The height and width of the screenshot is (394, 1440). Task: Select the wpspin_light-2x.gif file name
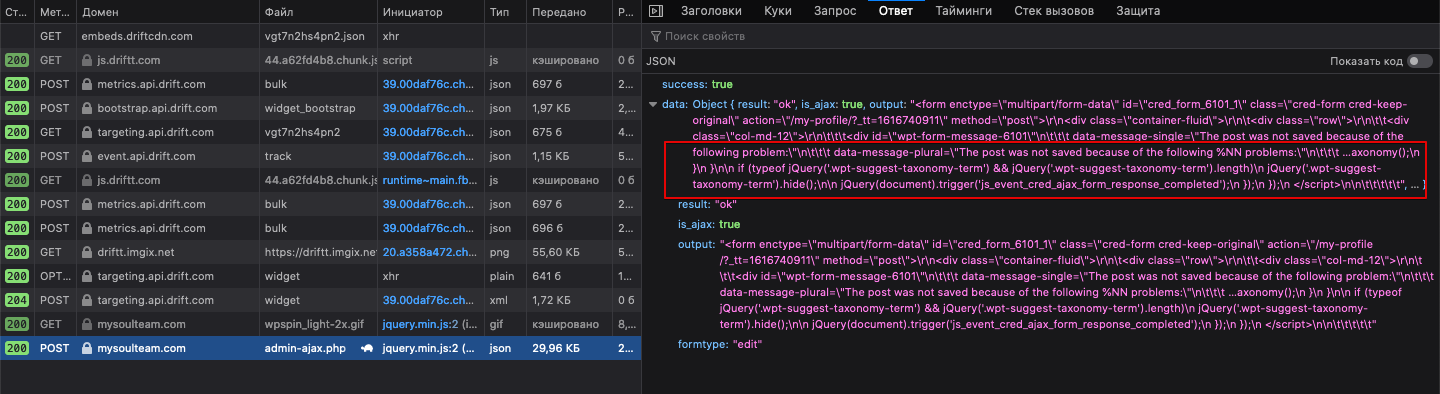pos(314,324)
